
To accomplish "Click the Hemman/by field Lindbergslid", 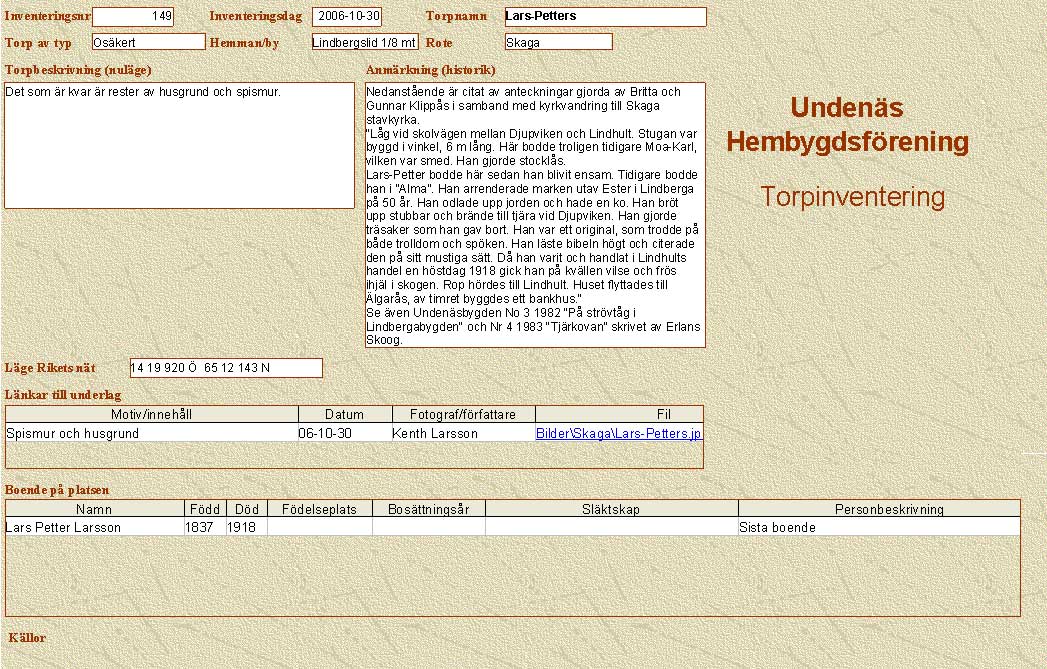I will [364, 42].
